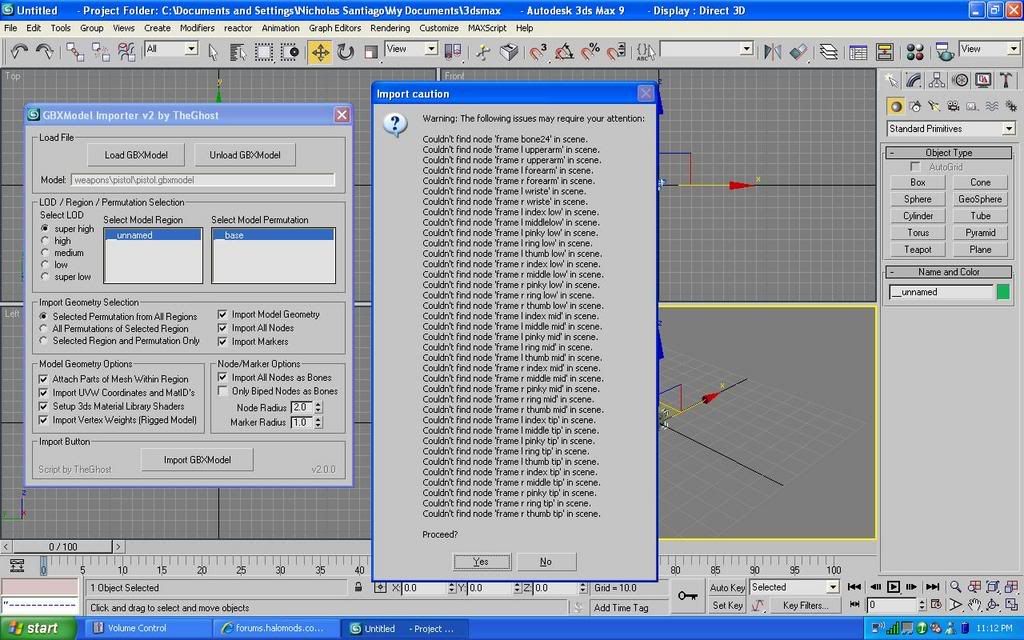Activate the Select and Link tool
Screen dimensions: 1024x640
point(74,52)
